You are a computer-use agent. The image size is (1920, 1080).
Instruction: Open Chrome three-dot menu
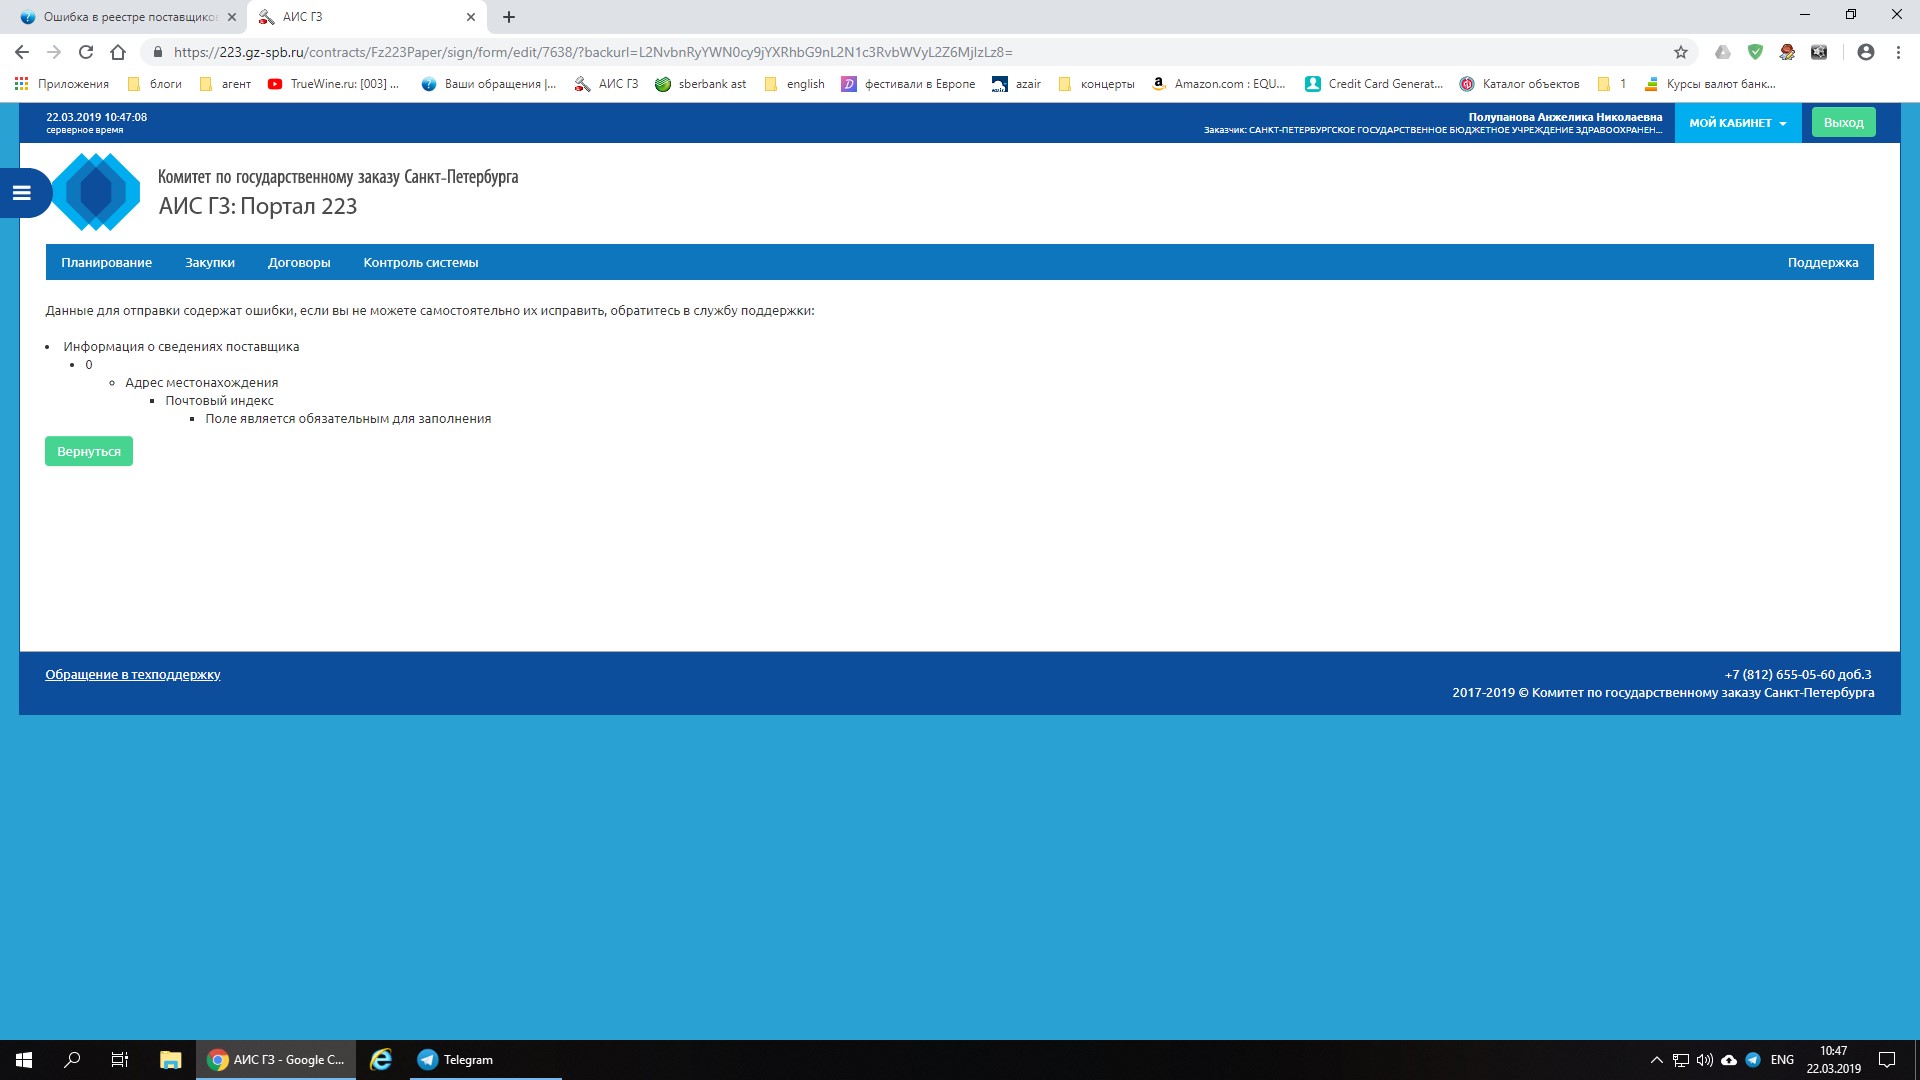click(1898, 52)
